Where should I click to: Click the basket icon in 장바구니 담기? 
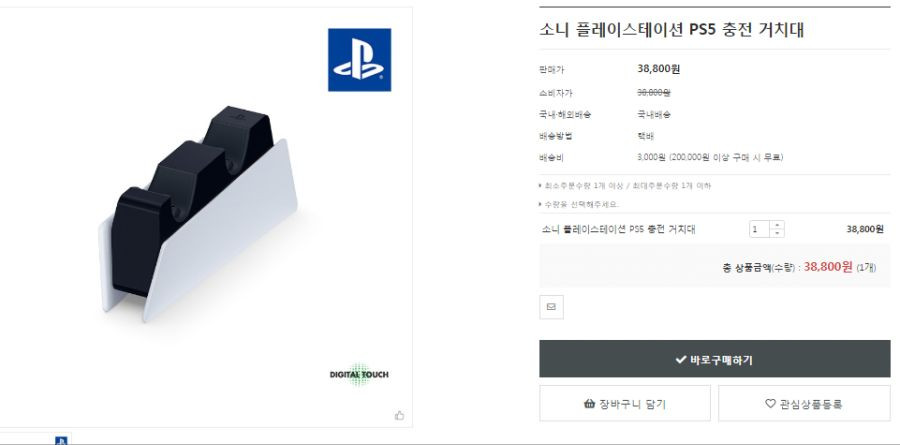(589, 404)
